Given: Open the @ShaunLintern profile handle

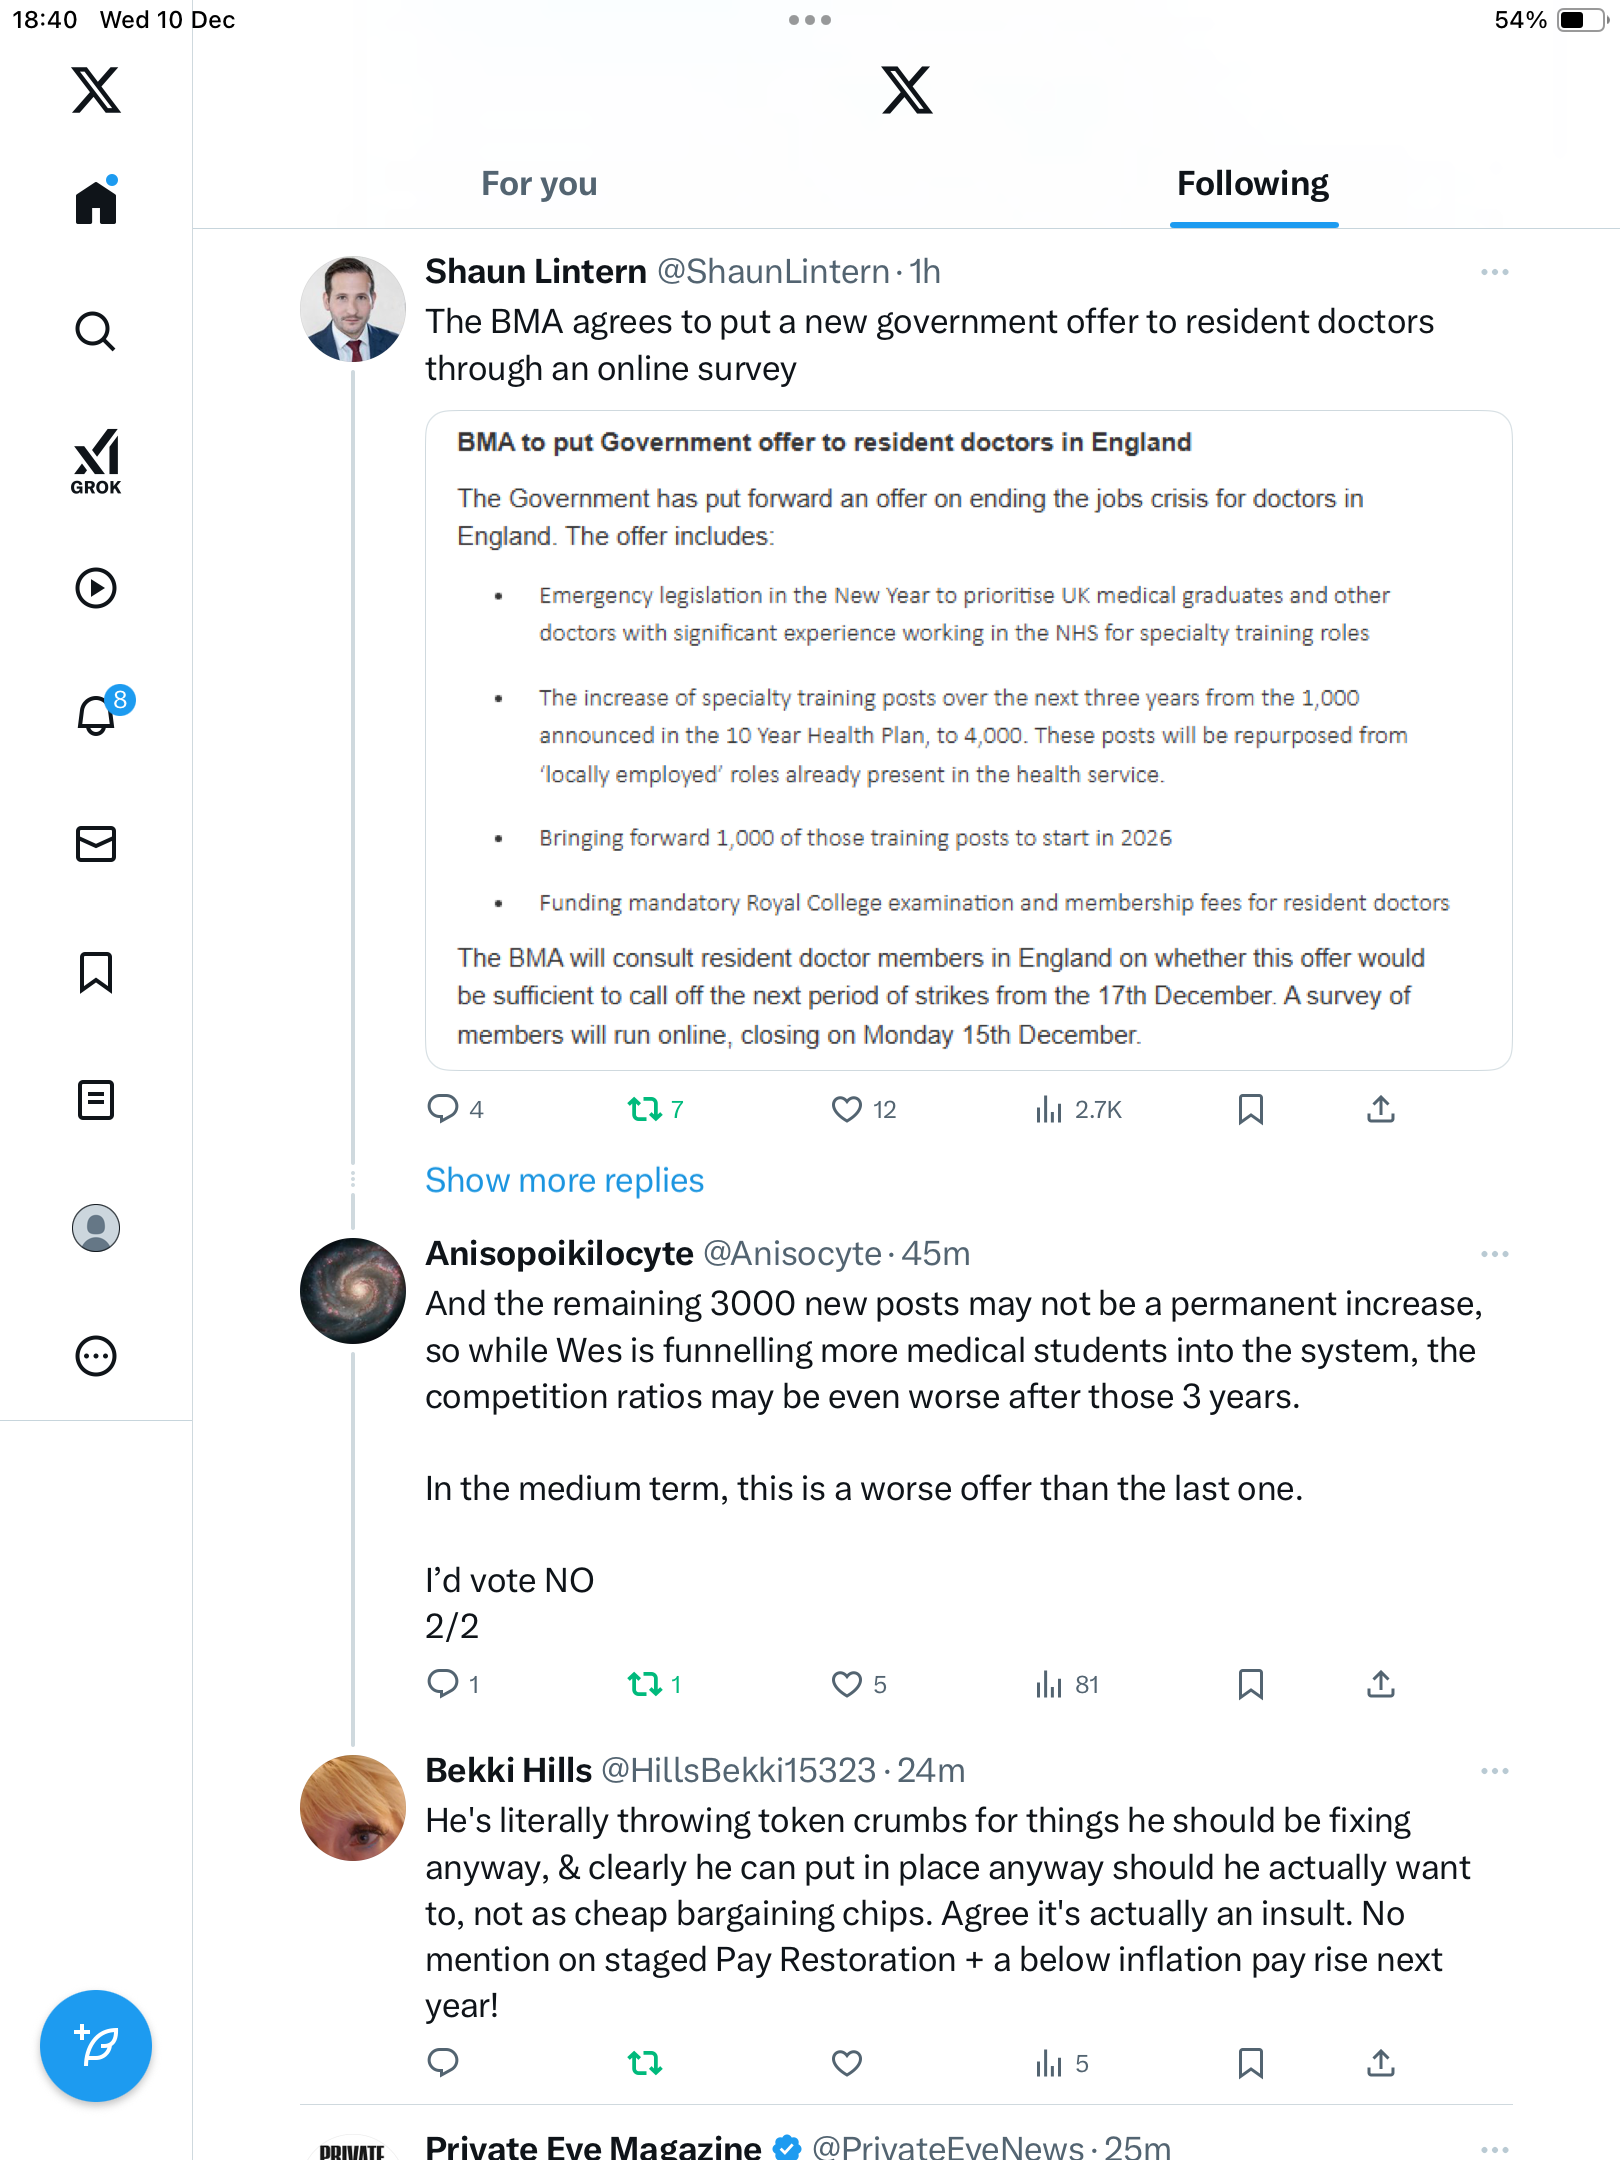Looking at the screenshot, I should [773, 272].
